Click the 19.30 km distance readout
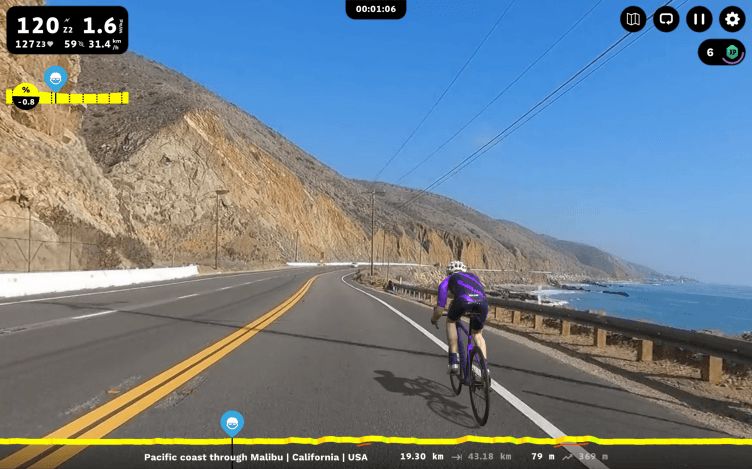This screenshot has height=469, width=752. pyautogui.click(x=422, y=457)
